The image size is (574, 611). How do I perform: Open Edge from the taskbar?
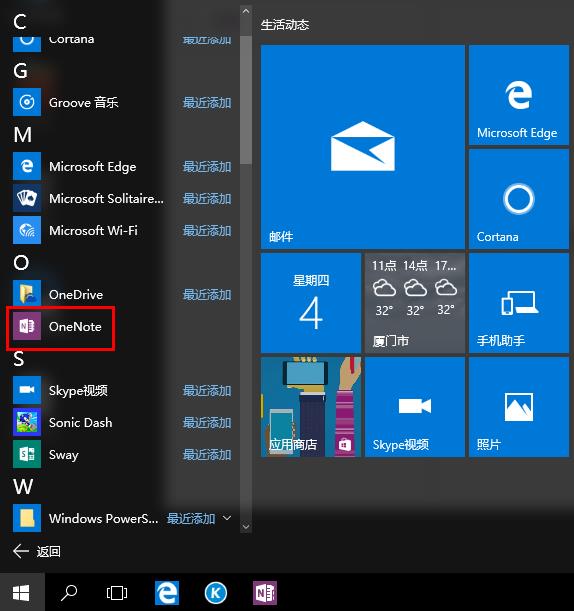coord(167,593)
